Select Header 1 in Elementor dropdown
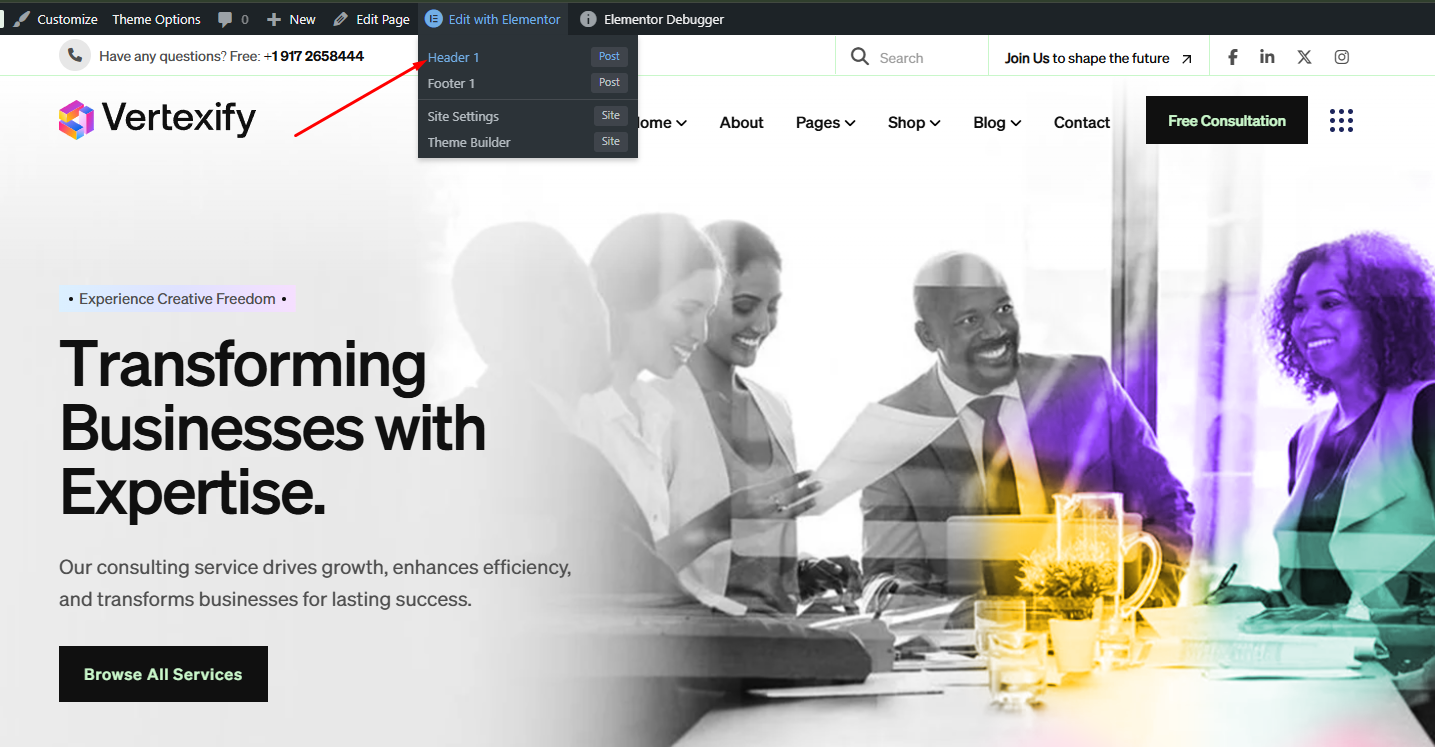 (x=453, y=57)
